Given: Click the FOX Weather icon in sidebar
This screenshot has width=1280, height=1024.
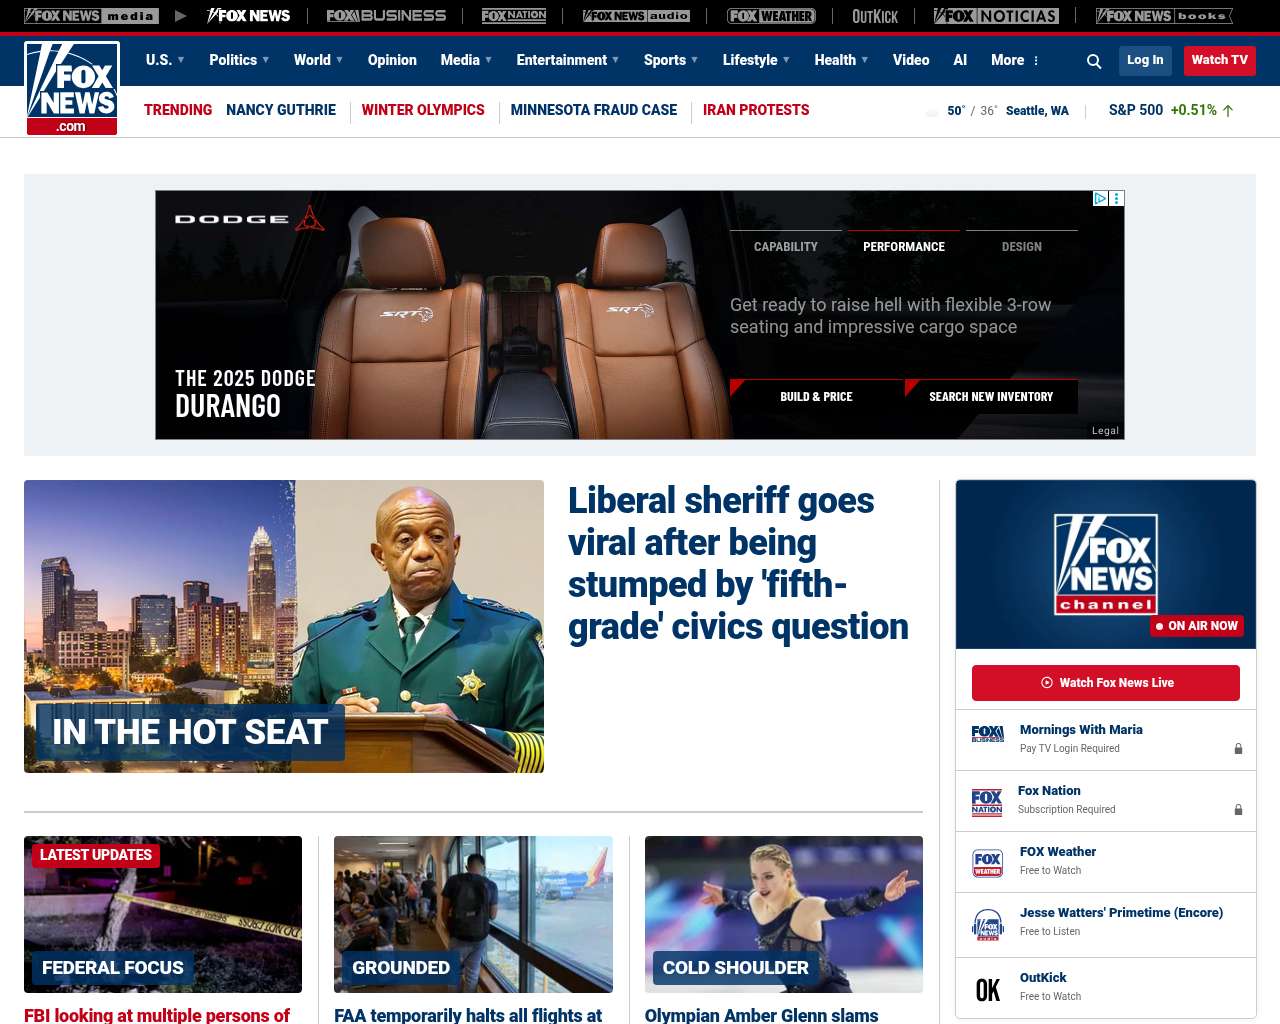Looking at the screenshot, I should [987, 863].
